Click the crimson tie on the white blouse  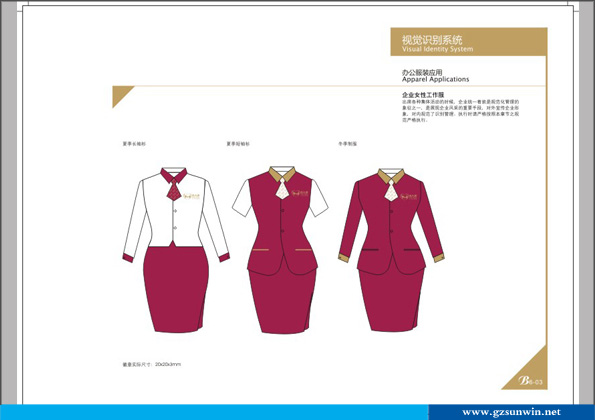173,190
